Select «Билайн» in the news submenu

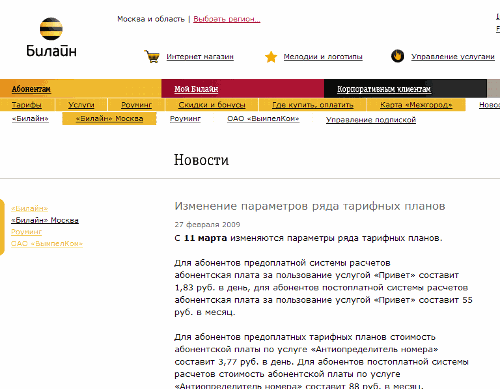[x=30, y=119]
